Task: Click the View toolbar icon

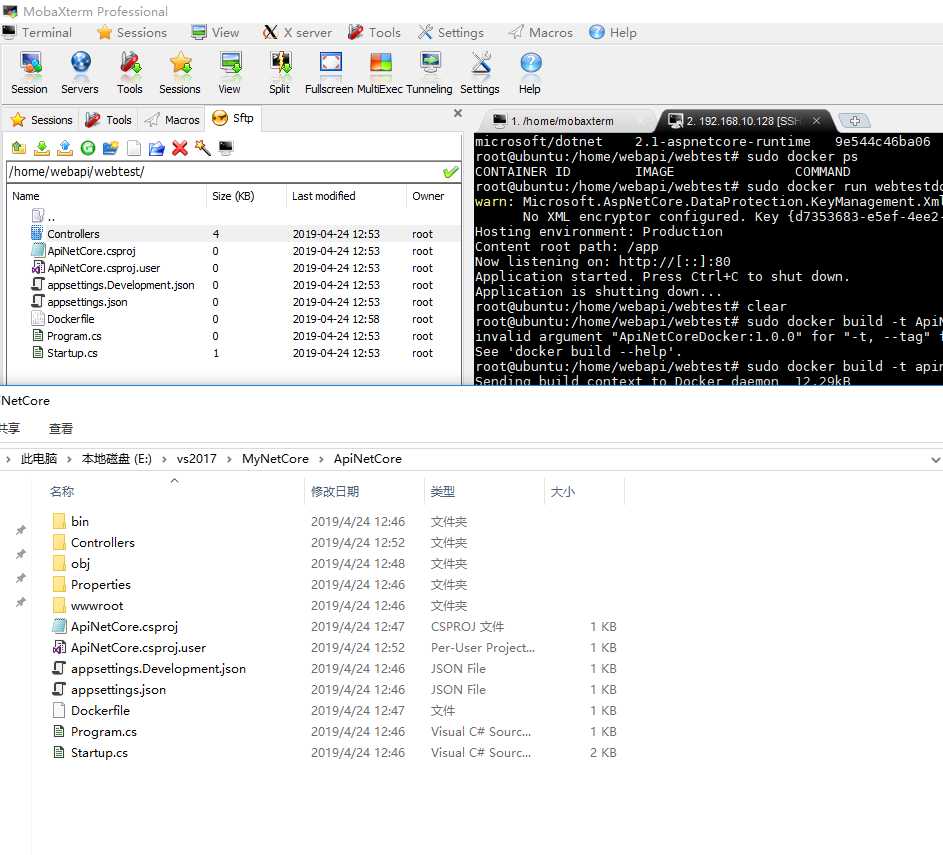Action: [x=230, y=73]
